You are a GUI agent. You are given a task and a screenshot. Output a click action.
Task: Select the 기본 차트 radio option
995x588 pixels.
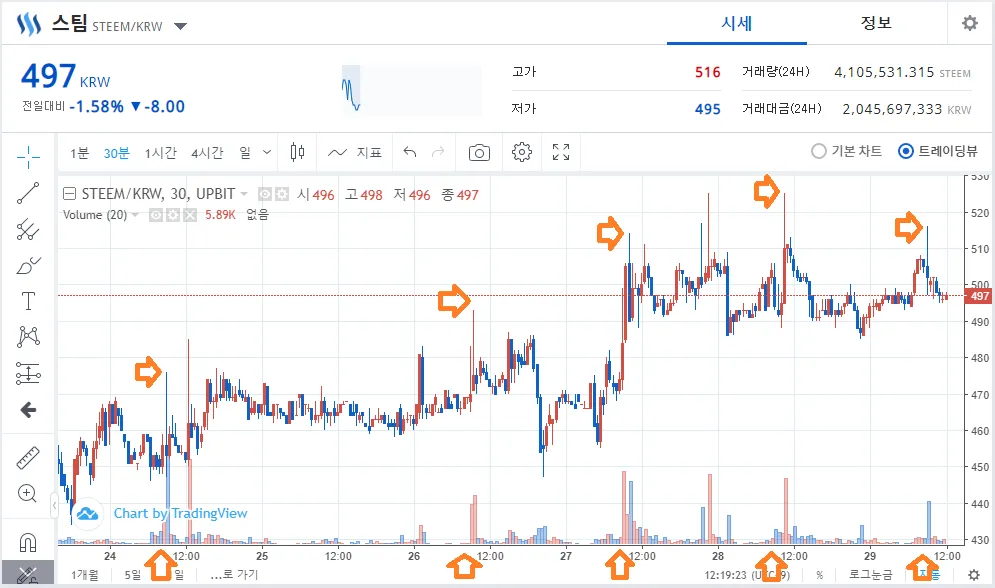click(847, 151)
